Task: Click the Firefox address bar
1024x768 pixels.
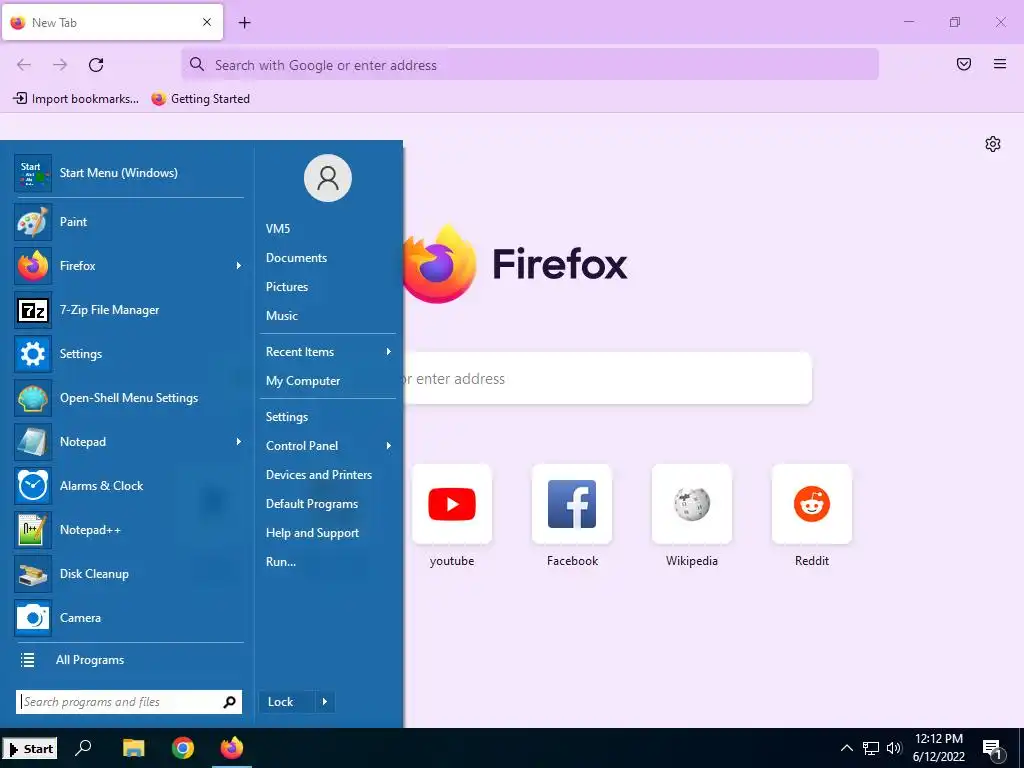Action: [x=530, y=65]
